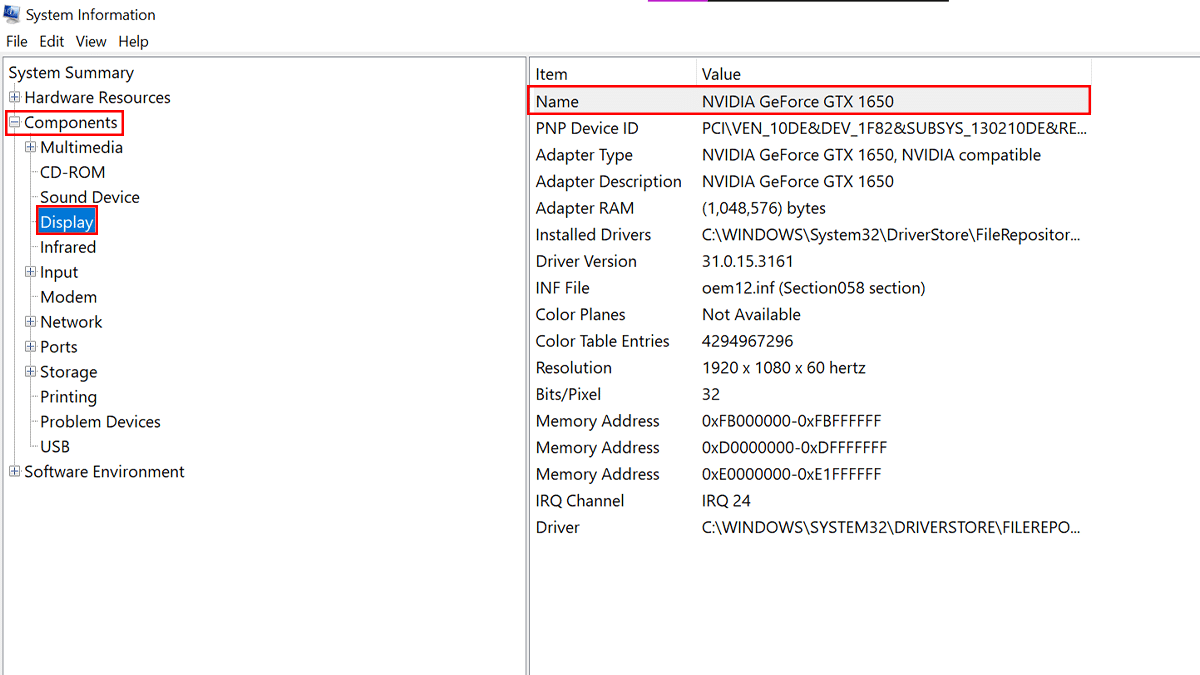Expand the Multimedia category

(31, 148)
